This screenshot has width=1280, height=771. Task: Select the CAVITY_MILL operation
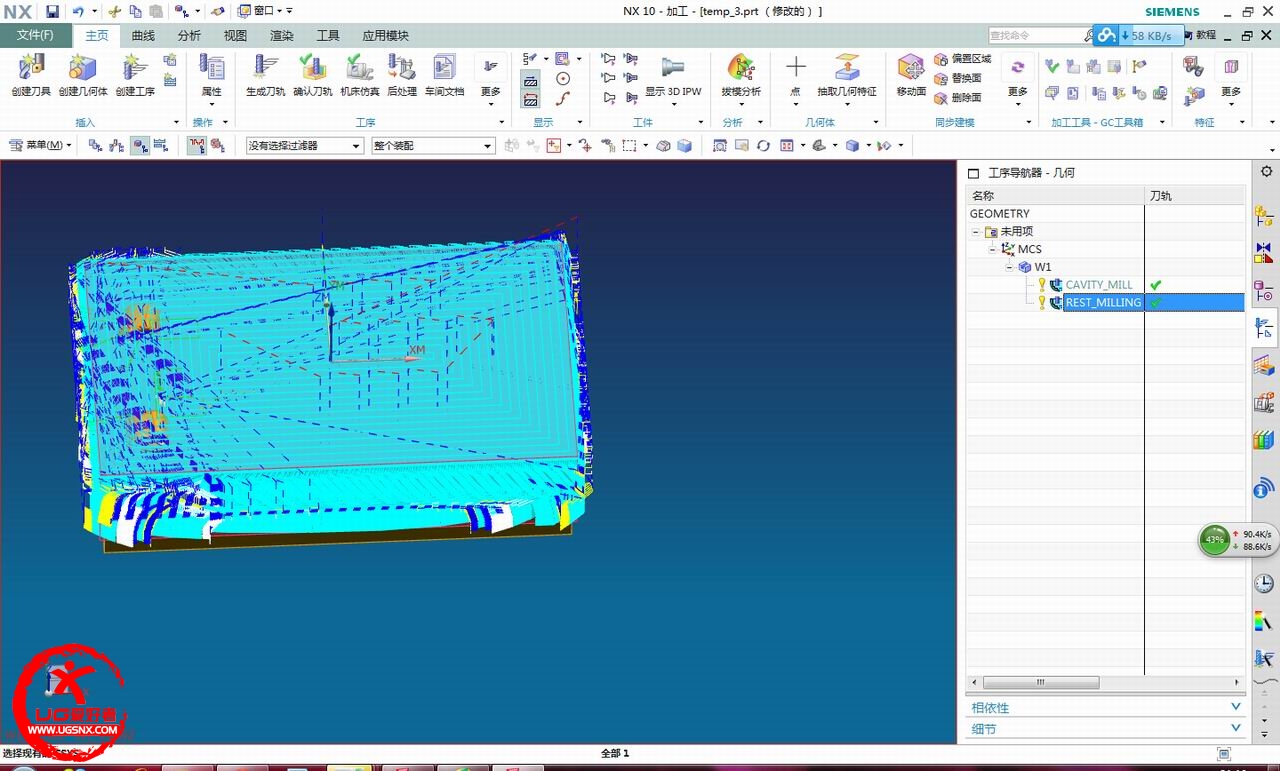pos(1099,285)
